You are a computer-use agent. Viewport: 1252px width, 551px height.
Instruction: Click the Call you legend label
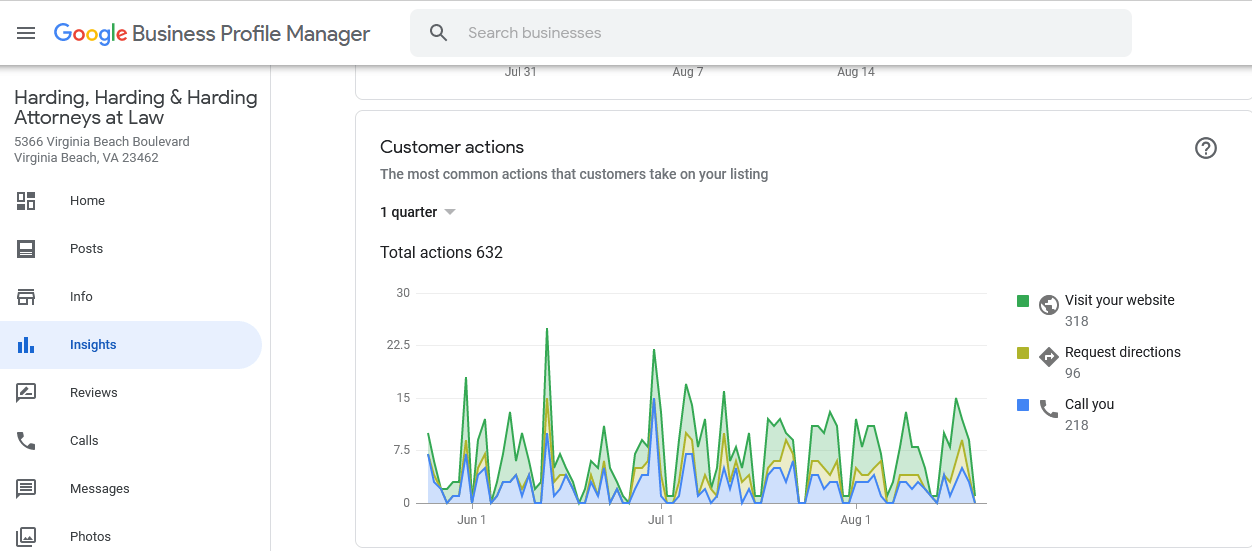pyautogui.click(x=1089, y=404)
